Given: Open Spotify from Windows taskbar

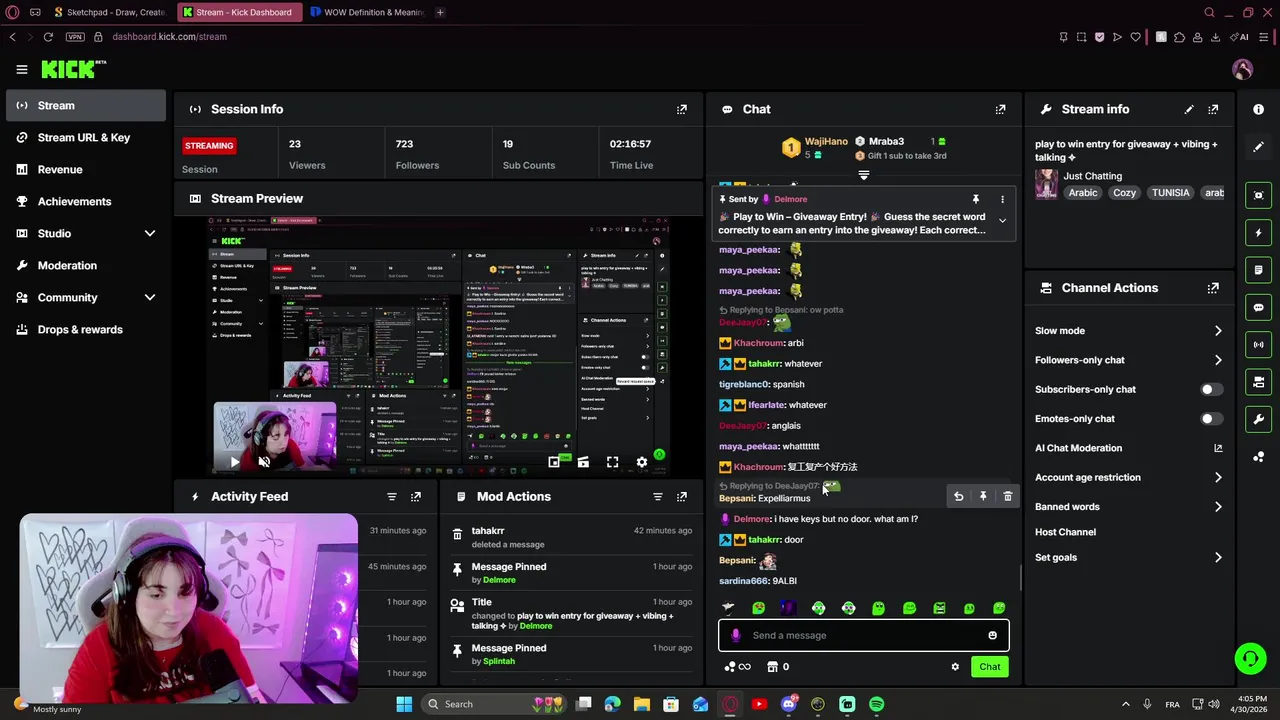Looking at the screenshot, I should click(x=876, y=704).
